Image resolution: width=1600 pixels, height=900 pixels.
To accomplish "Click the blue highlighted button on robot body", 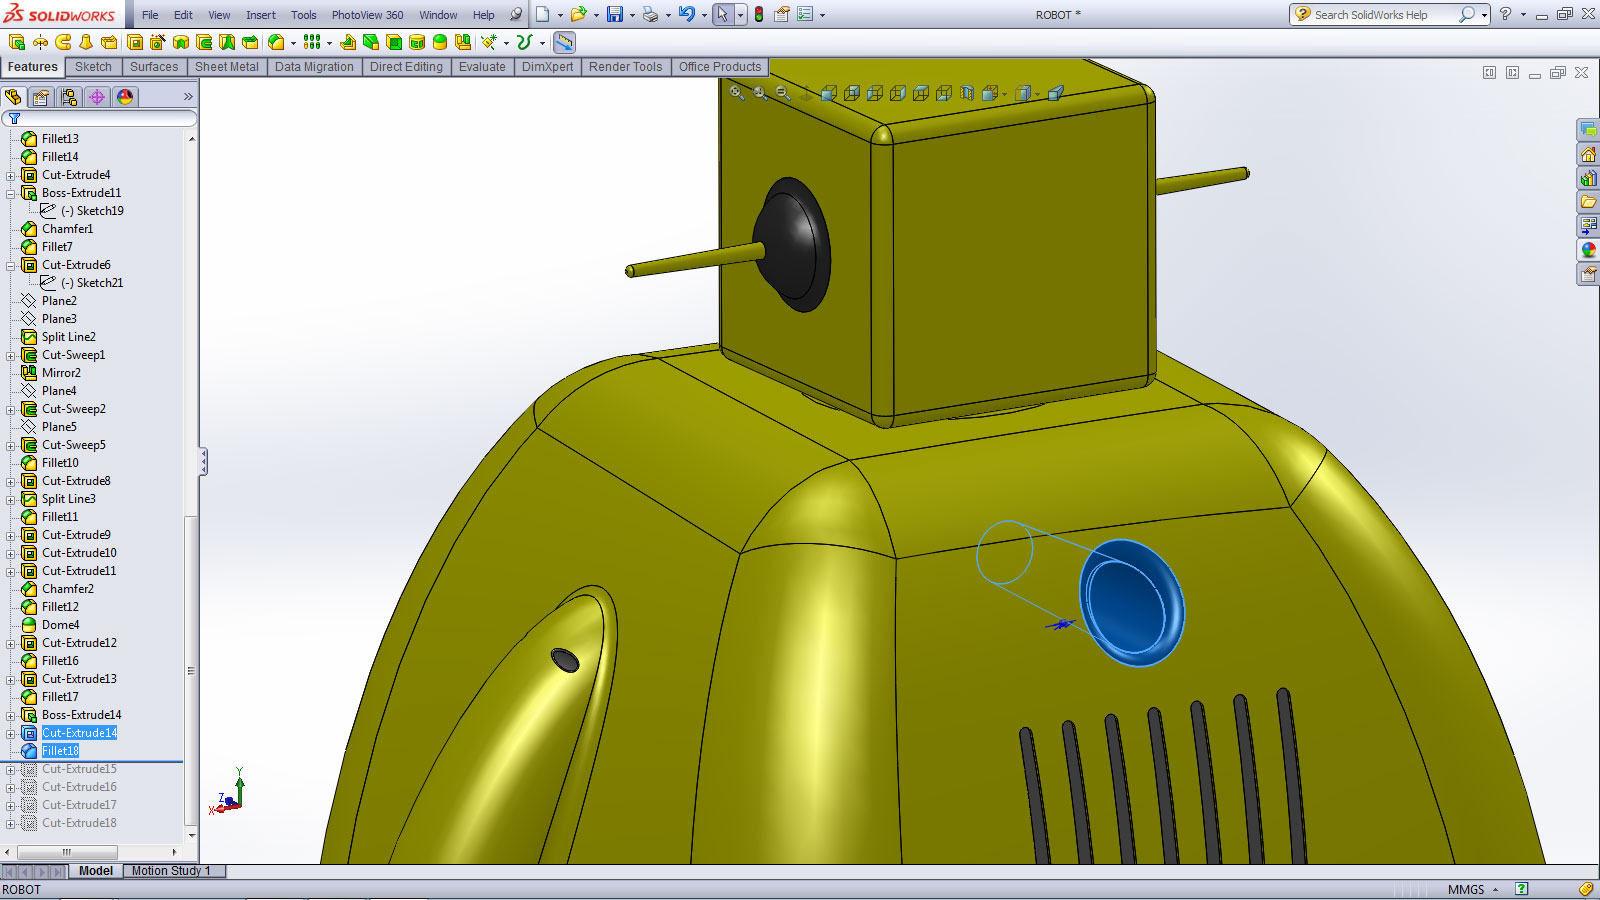I will coord(1132,602).
